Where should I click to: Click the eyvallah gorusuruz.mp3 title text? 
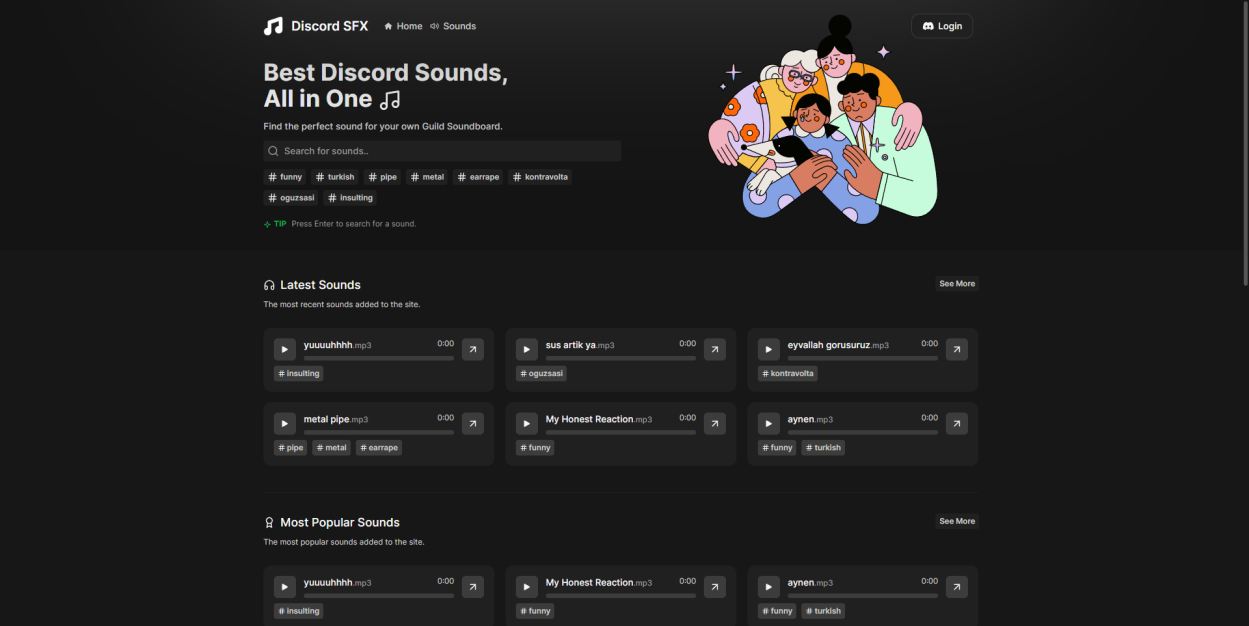838,345
